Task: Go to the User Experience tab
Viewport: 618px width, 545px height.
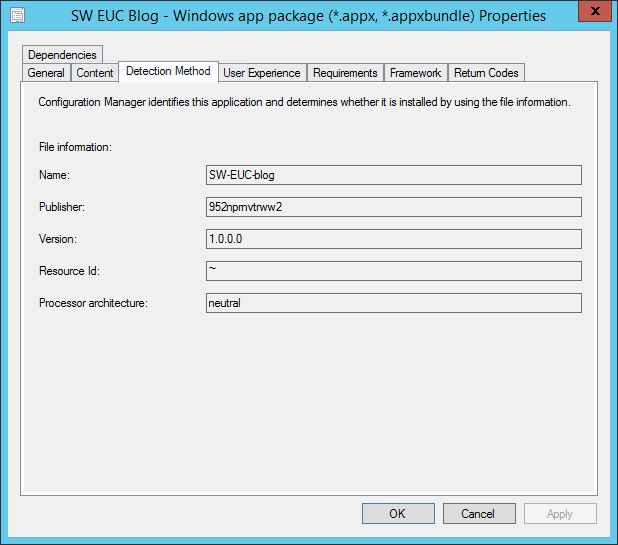Action: coord(261,73)
